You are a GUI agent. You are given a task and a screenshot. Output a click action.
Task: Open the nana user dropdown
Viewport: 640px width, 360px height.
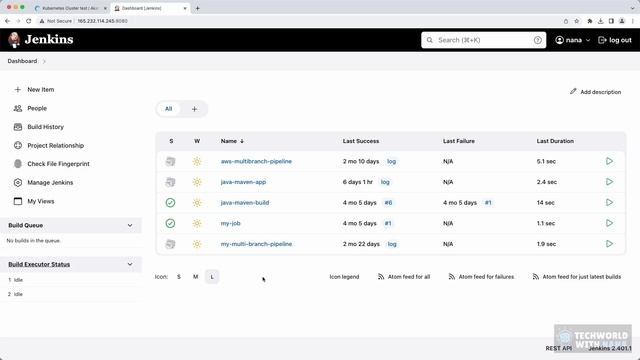pos(573,40)
